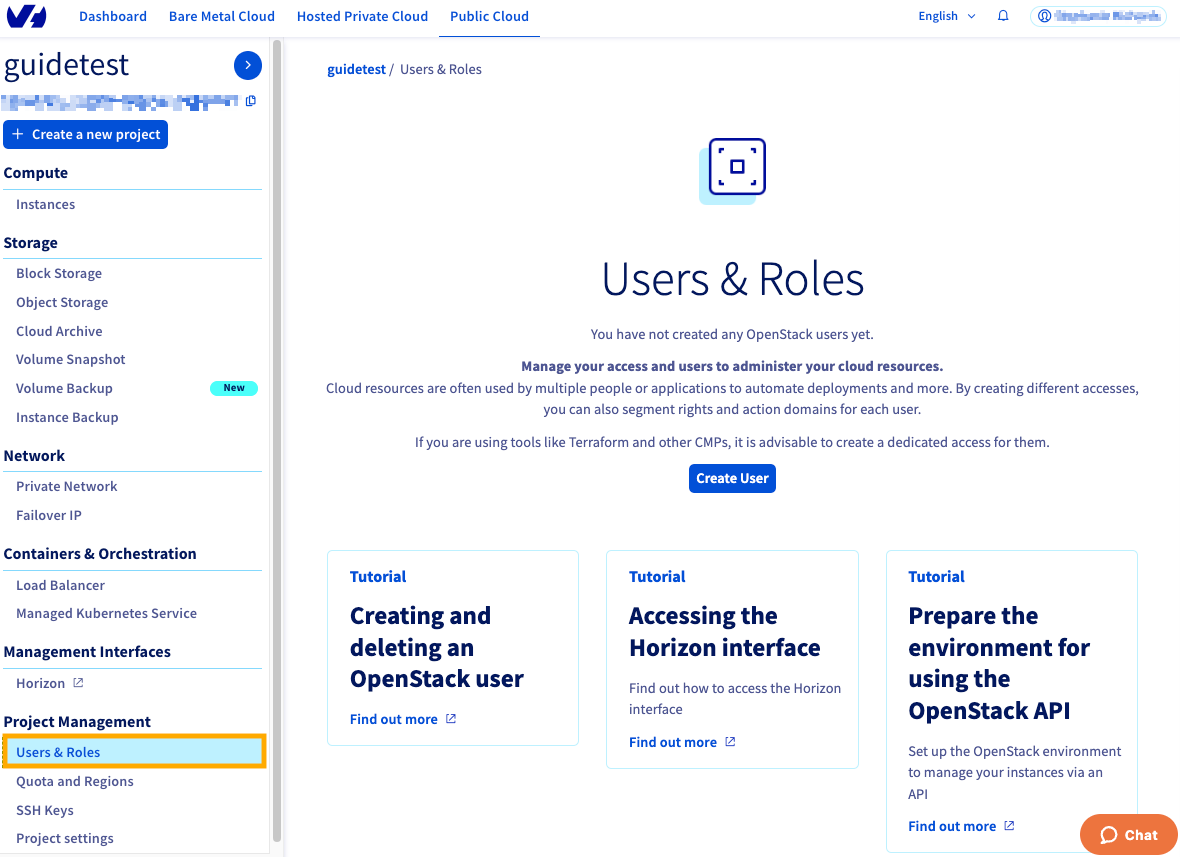Viewport: 1180px width, 857px height.
Task: Open the English language dropdown
Action: [944, 16]
